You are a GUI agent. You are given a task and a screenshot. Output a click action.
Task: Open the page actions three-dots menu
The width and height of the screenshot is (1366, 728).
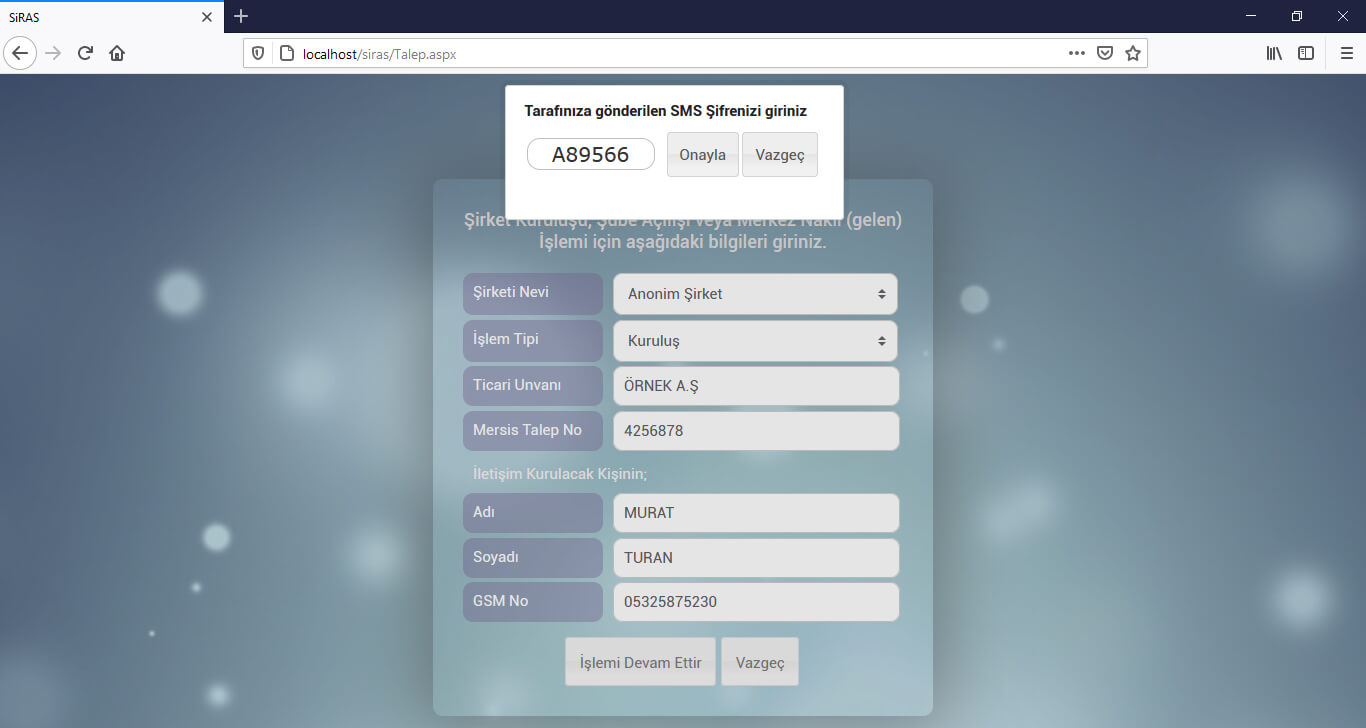pos(1076,53)
